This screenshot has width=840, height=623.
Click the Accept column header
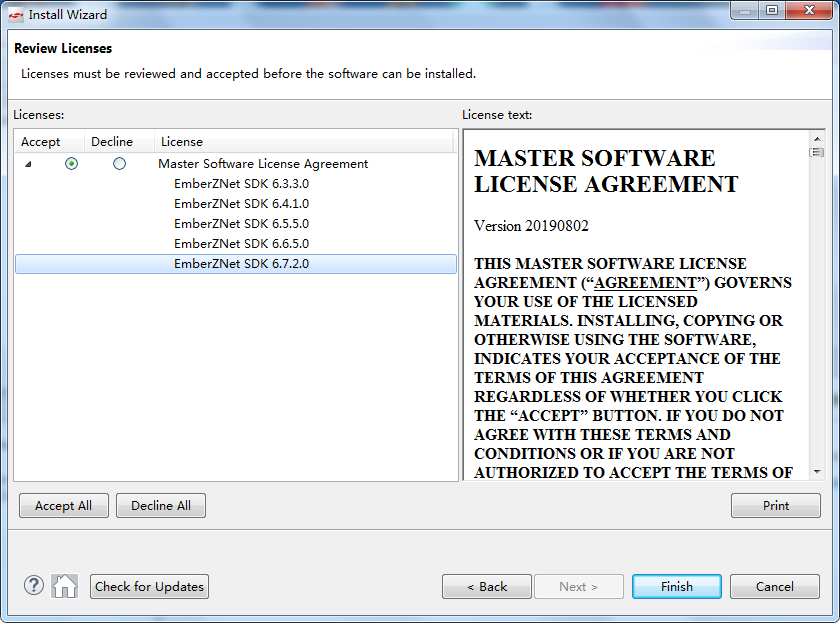click(x=49, y=142)
